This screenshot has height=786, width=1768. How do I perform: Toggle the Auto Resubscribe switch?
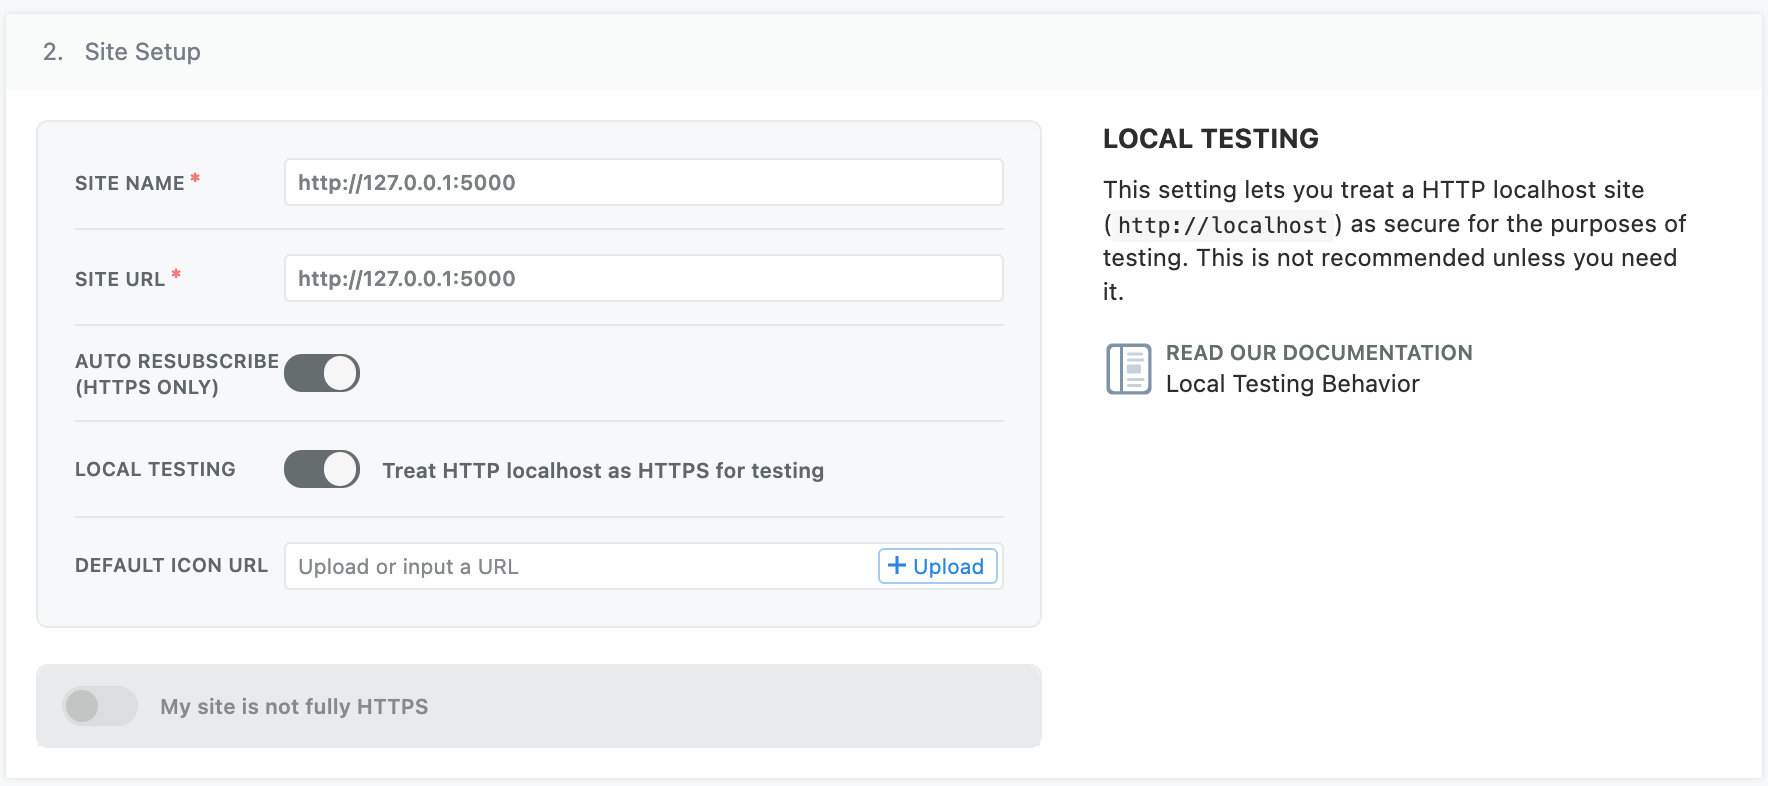point(321,373)
